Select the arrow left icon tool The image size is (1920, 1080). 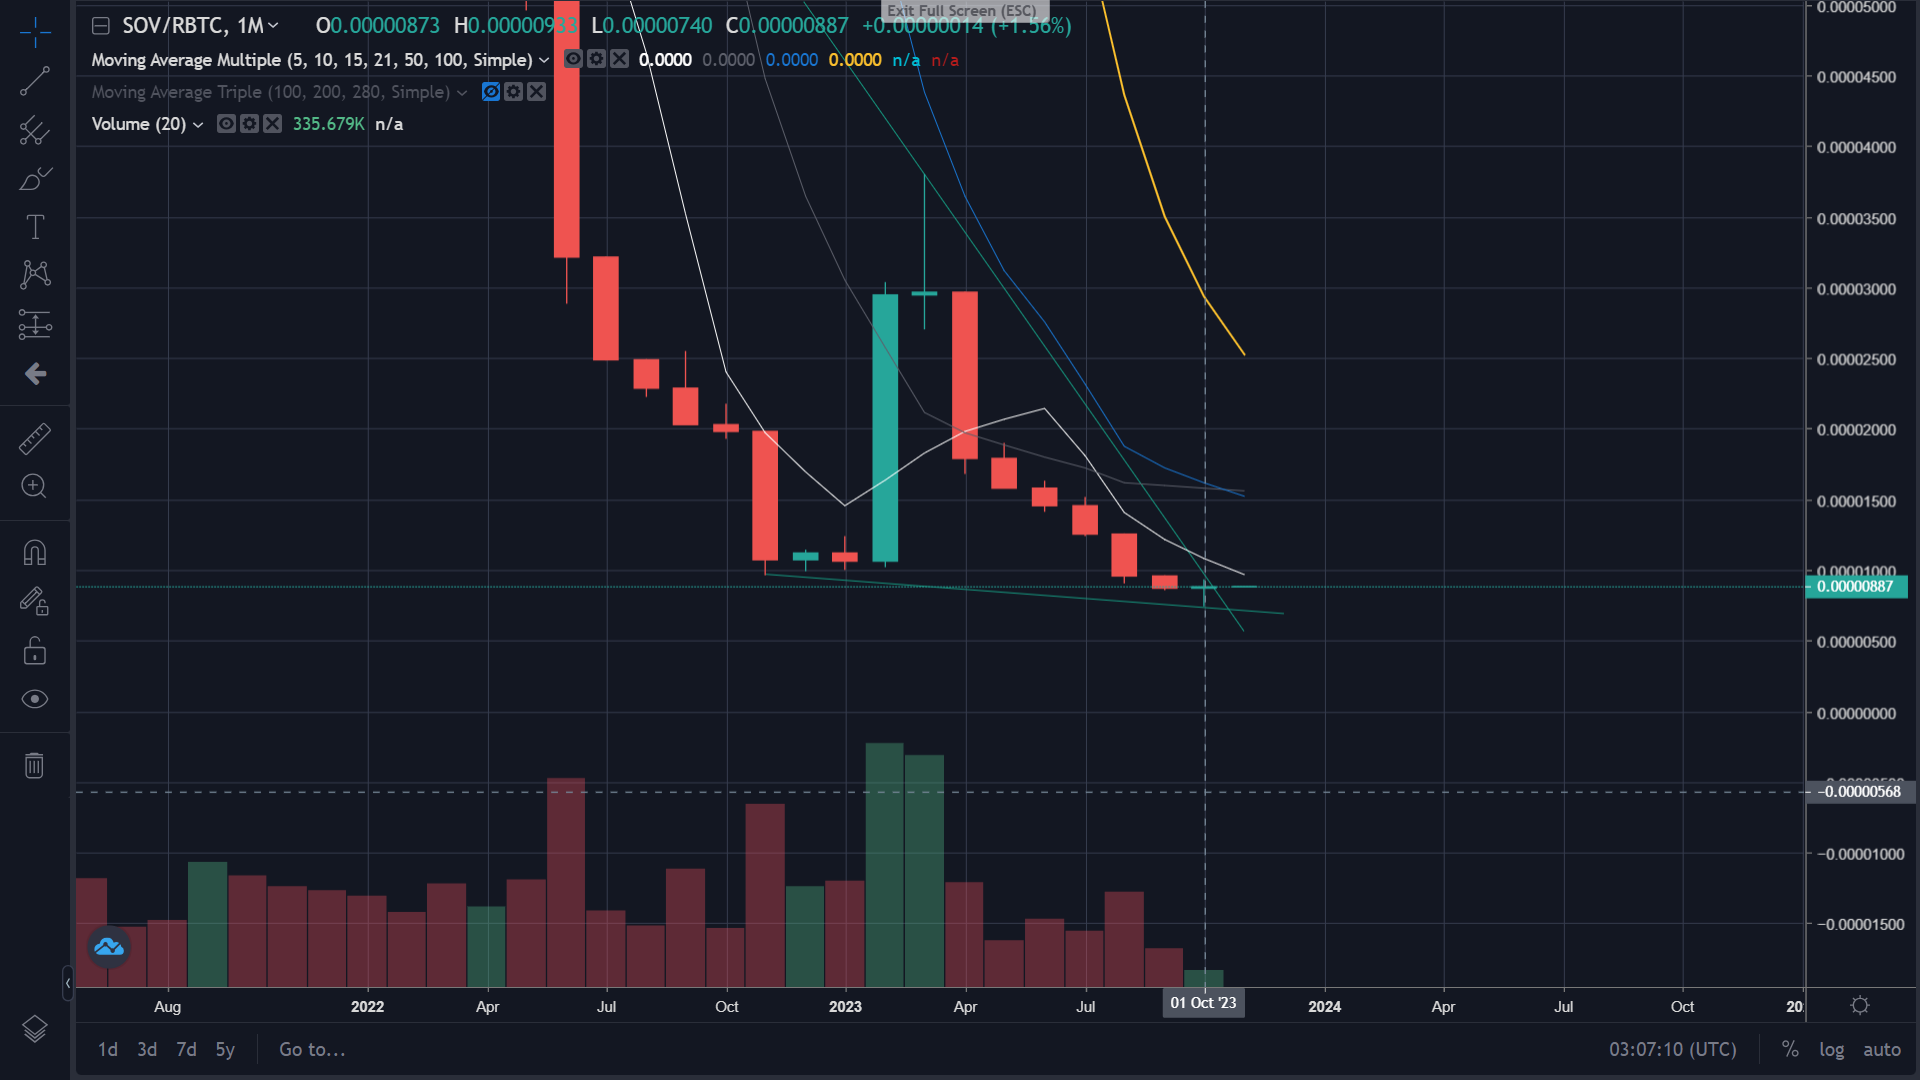35,373
